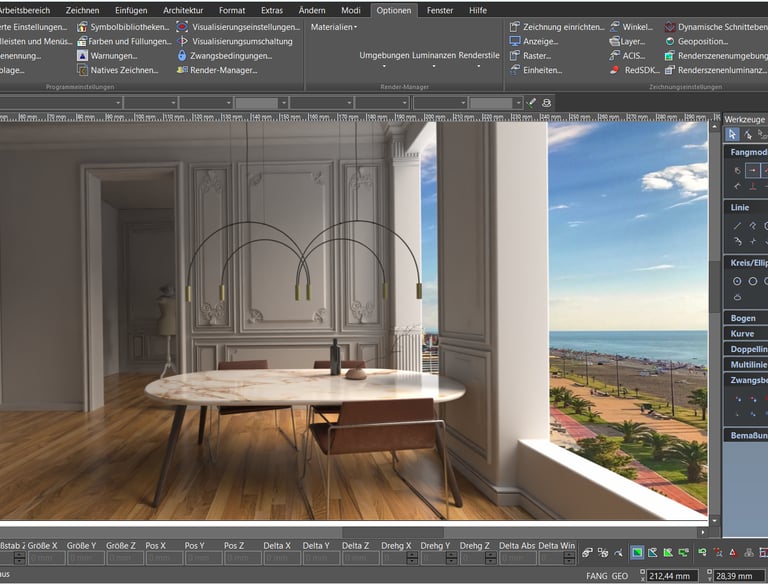
Task: Click the Drehg X stepper arrows
Action: pyautogui.click(x=412, y=558)
